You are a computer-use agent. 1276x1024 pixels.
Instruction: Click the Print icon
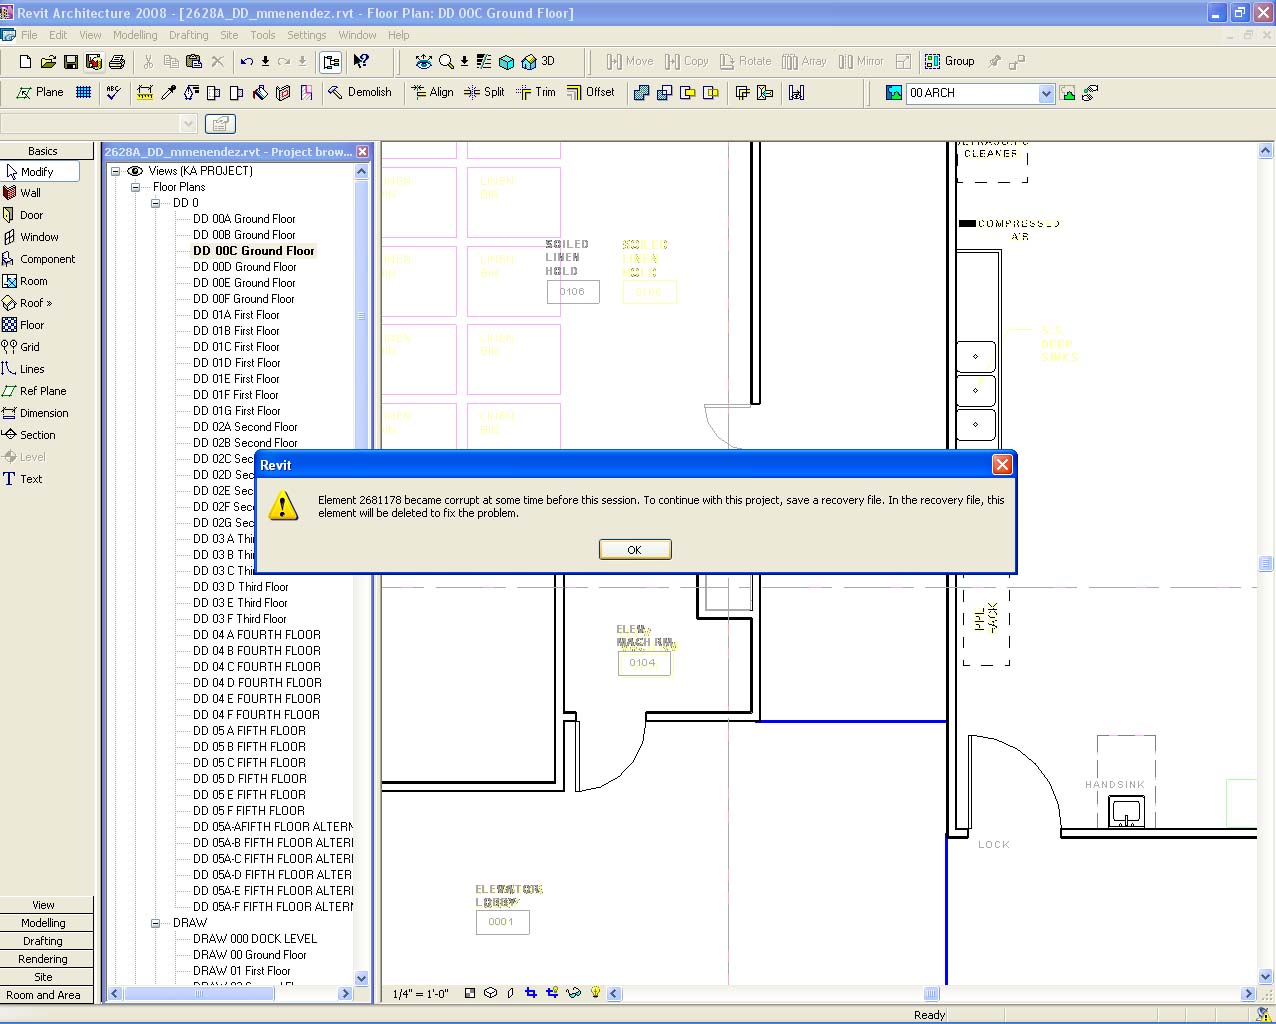(x=117, y=62)
